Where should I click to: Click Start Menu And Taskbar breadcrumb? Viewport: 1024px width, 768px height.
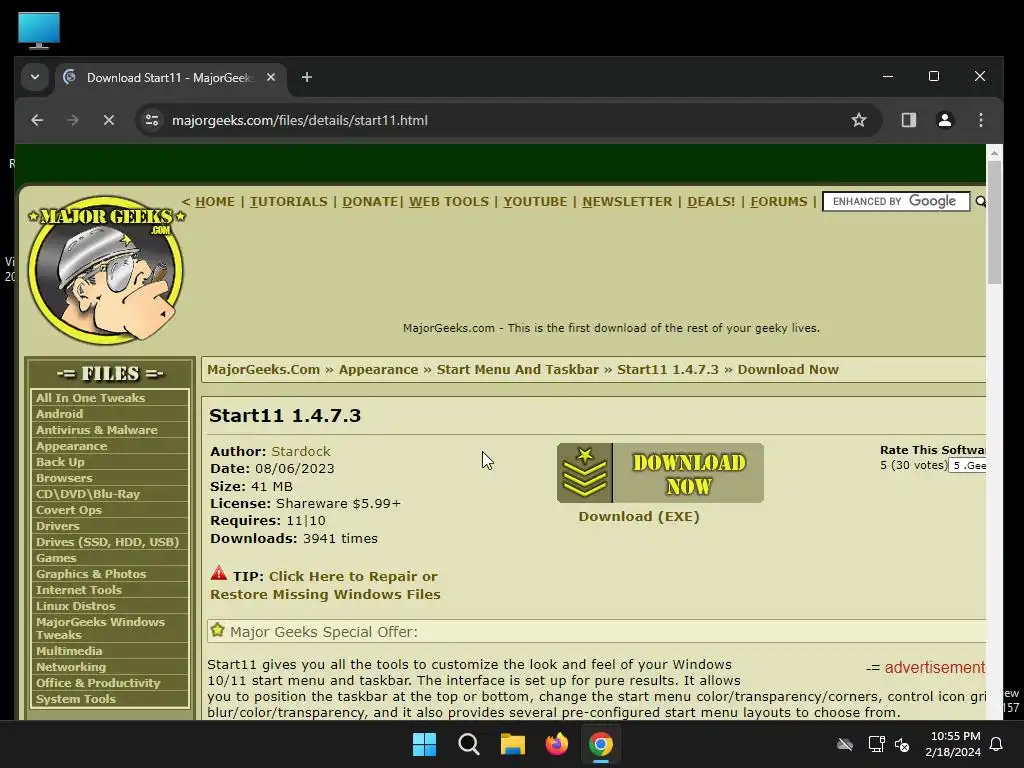click(517, 370)
